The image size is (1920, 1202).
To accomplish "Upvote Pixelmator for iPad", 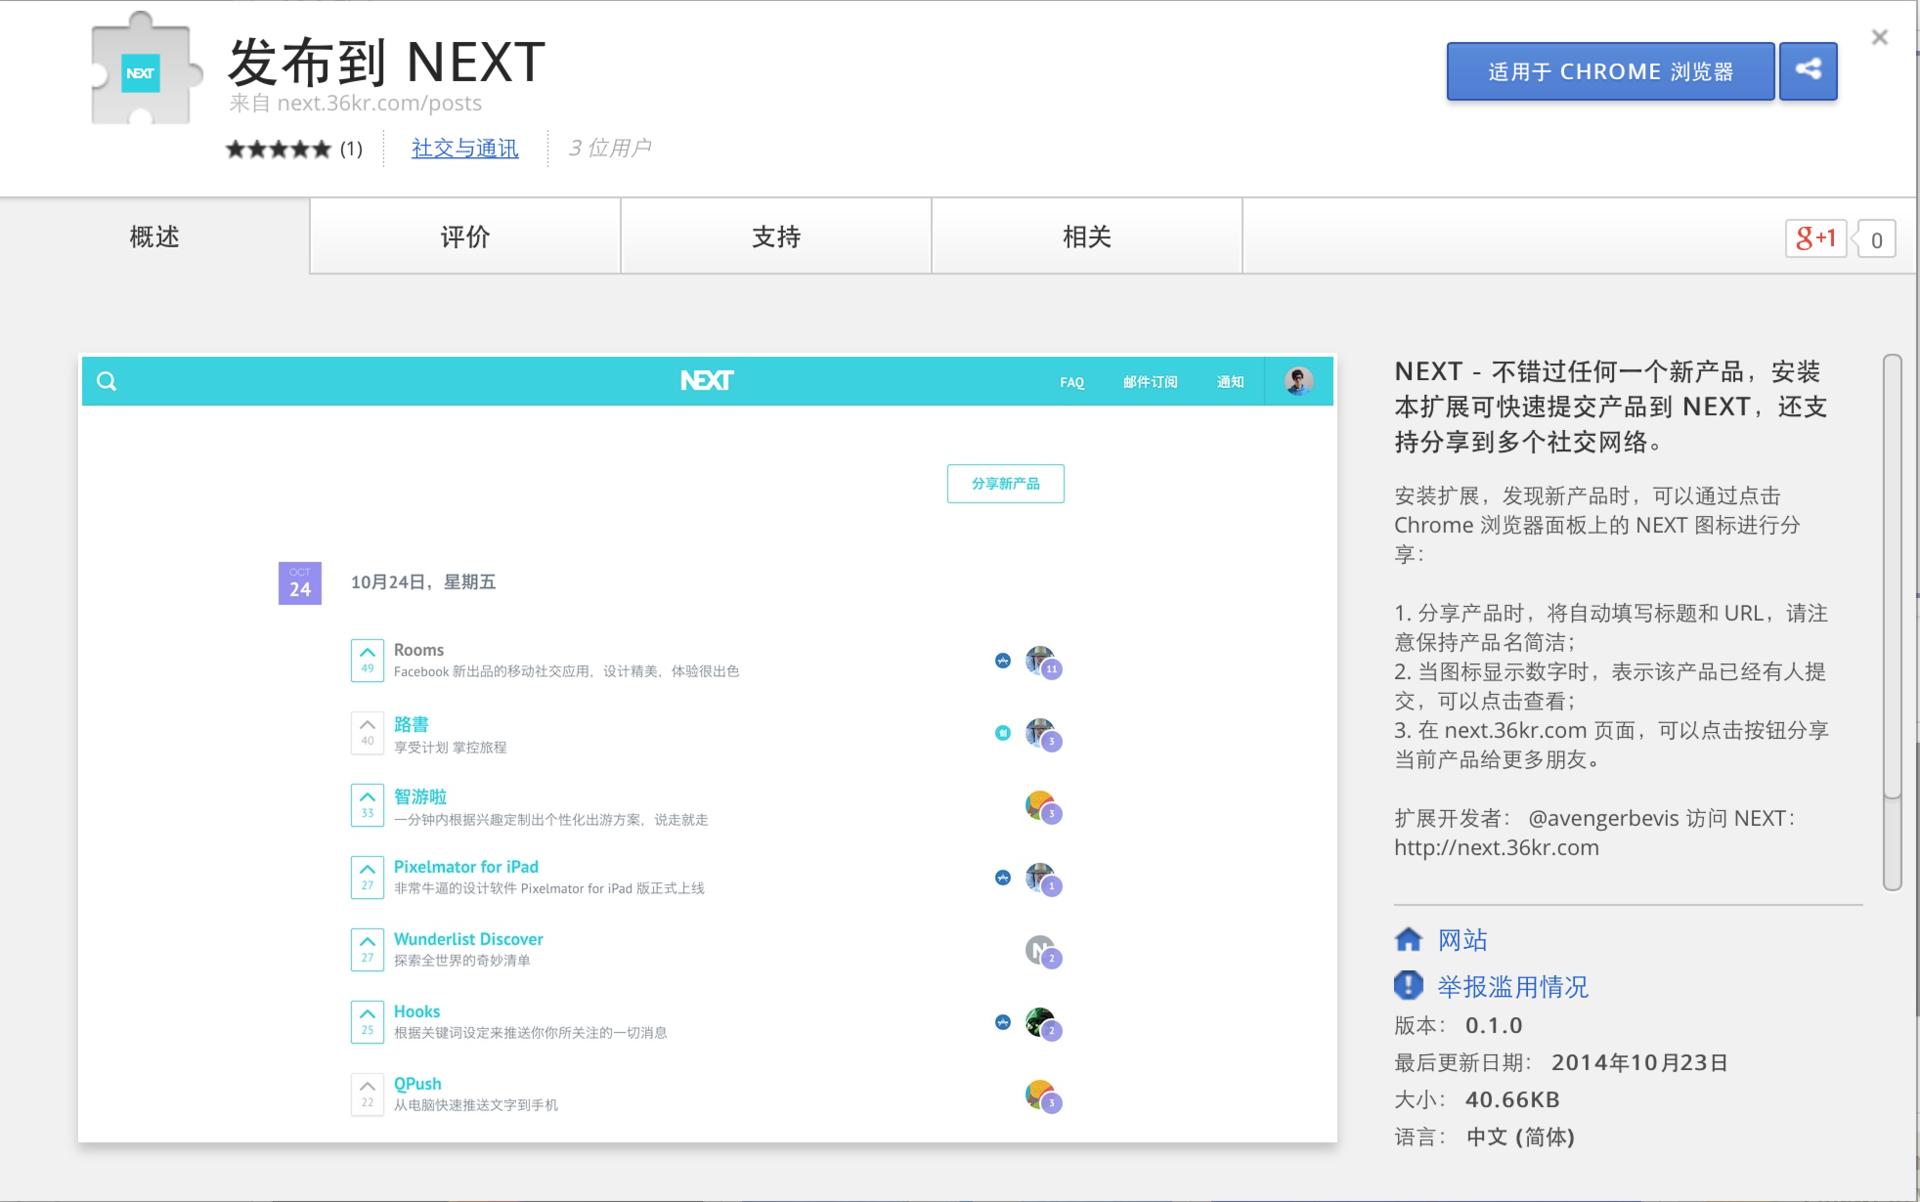I will [x=367, y=877].
